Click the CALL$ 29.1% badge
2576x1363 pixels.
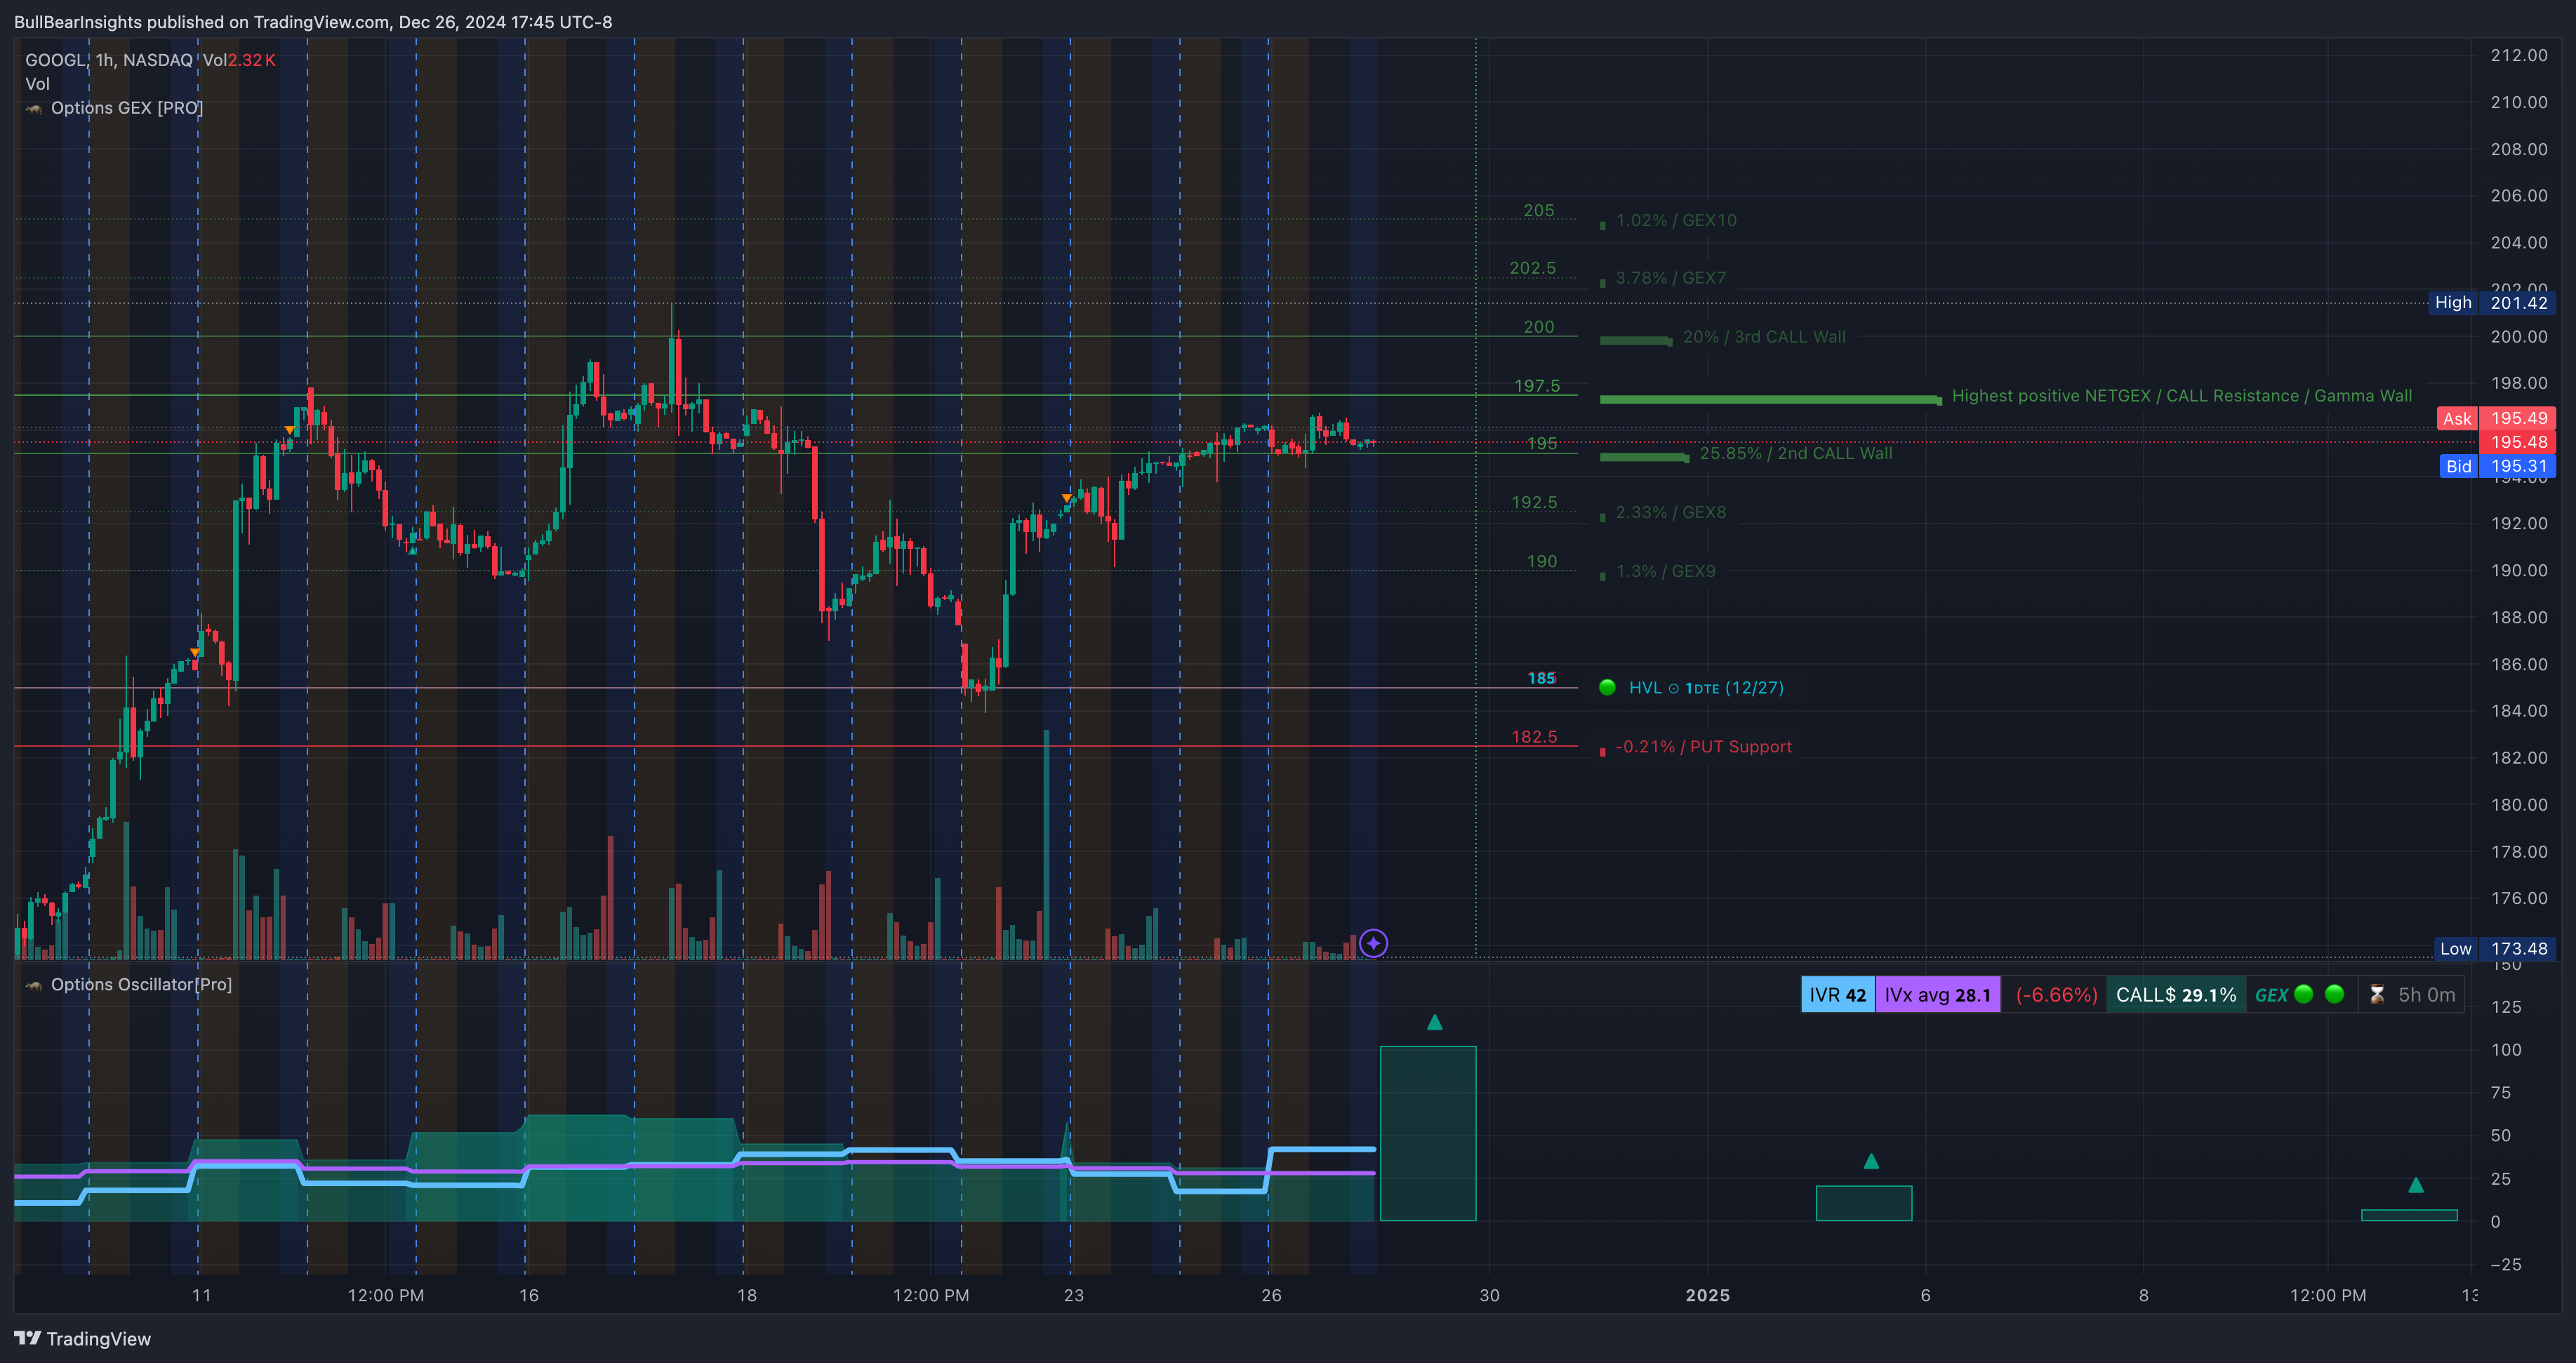coord(2176,995)
